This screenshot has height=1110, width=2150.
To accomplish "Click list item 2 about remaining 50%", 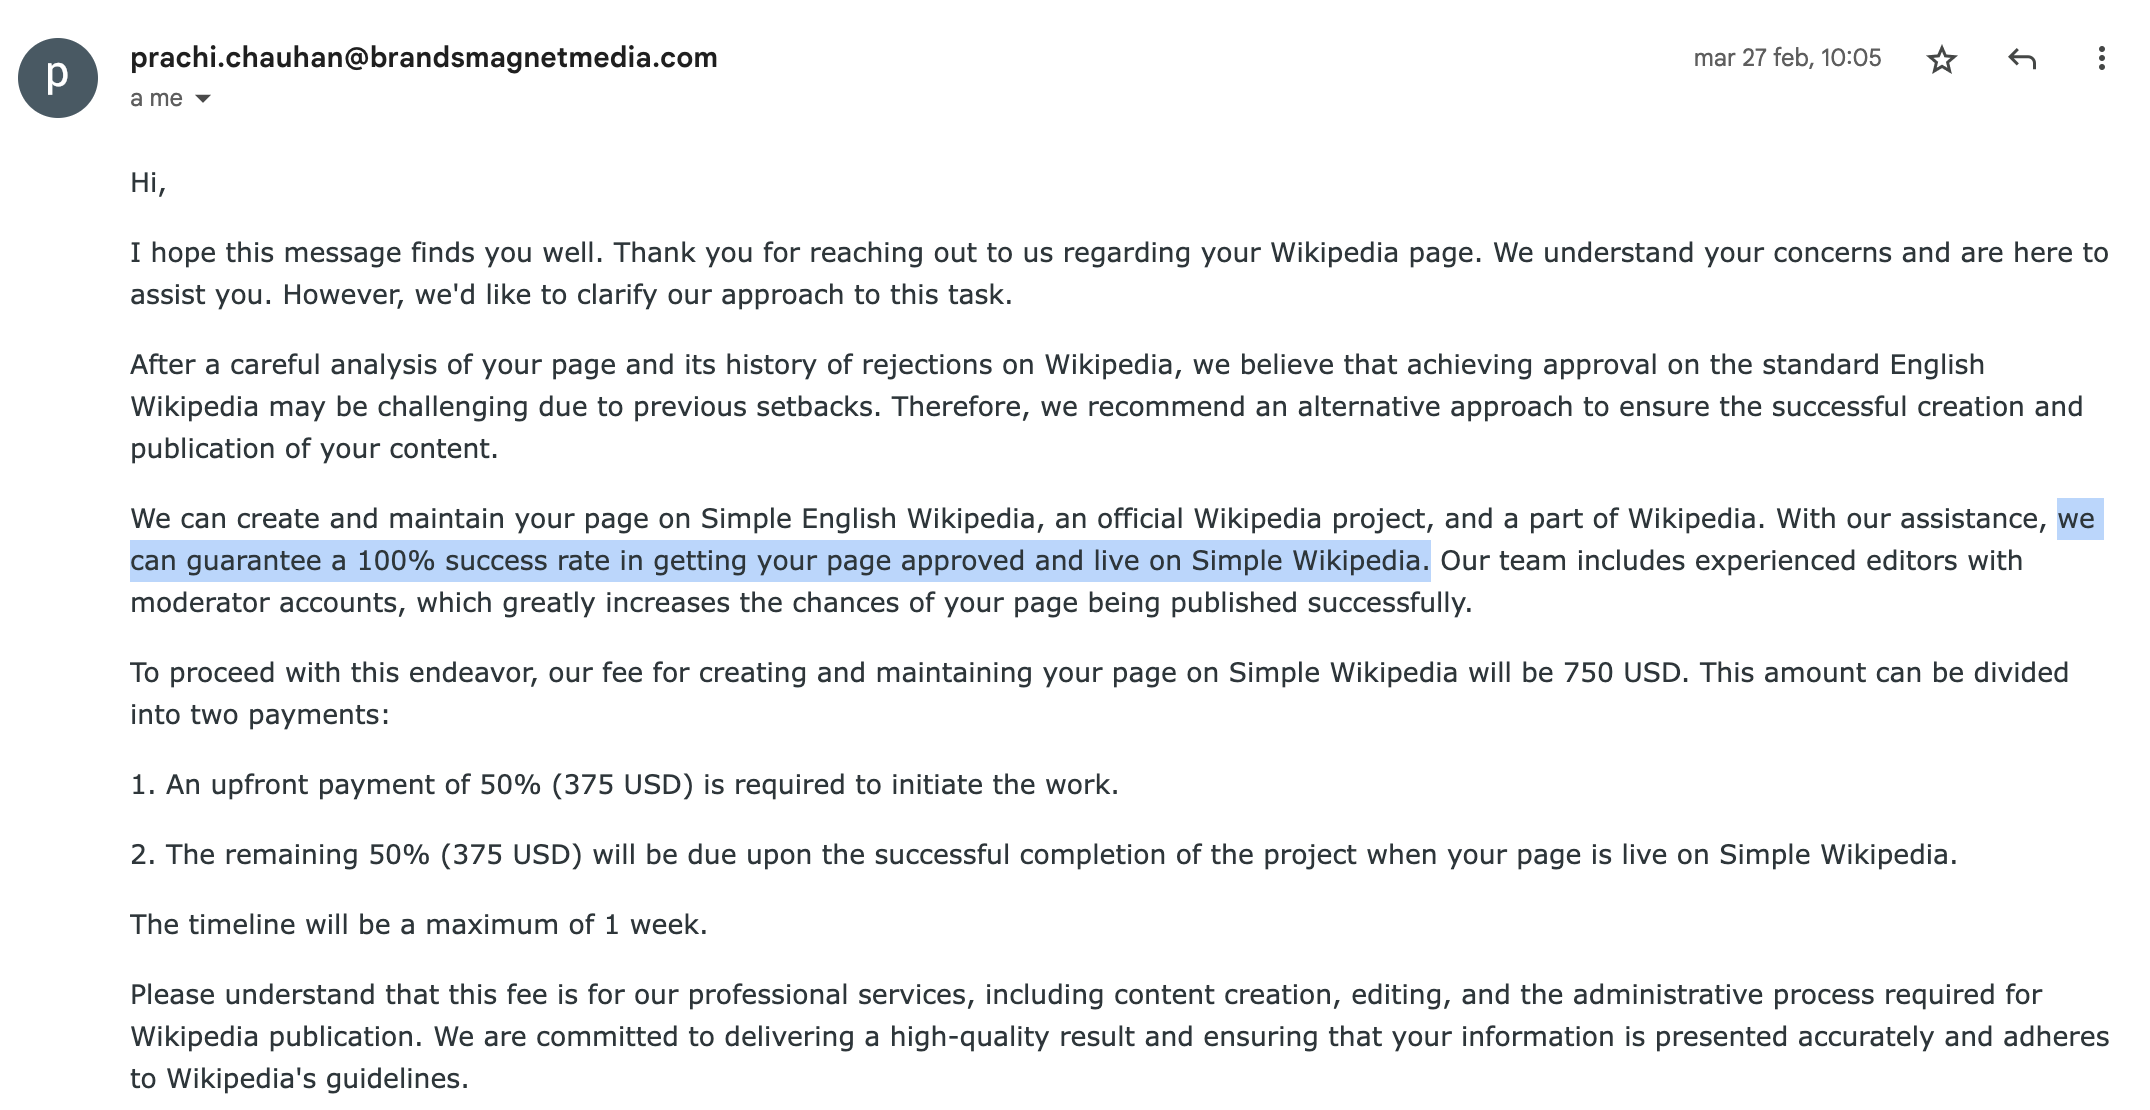I will 1043,854.
